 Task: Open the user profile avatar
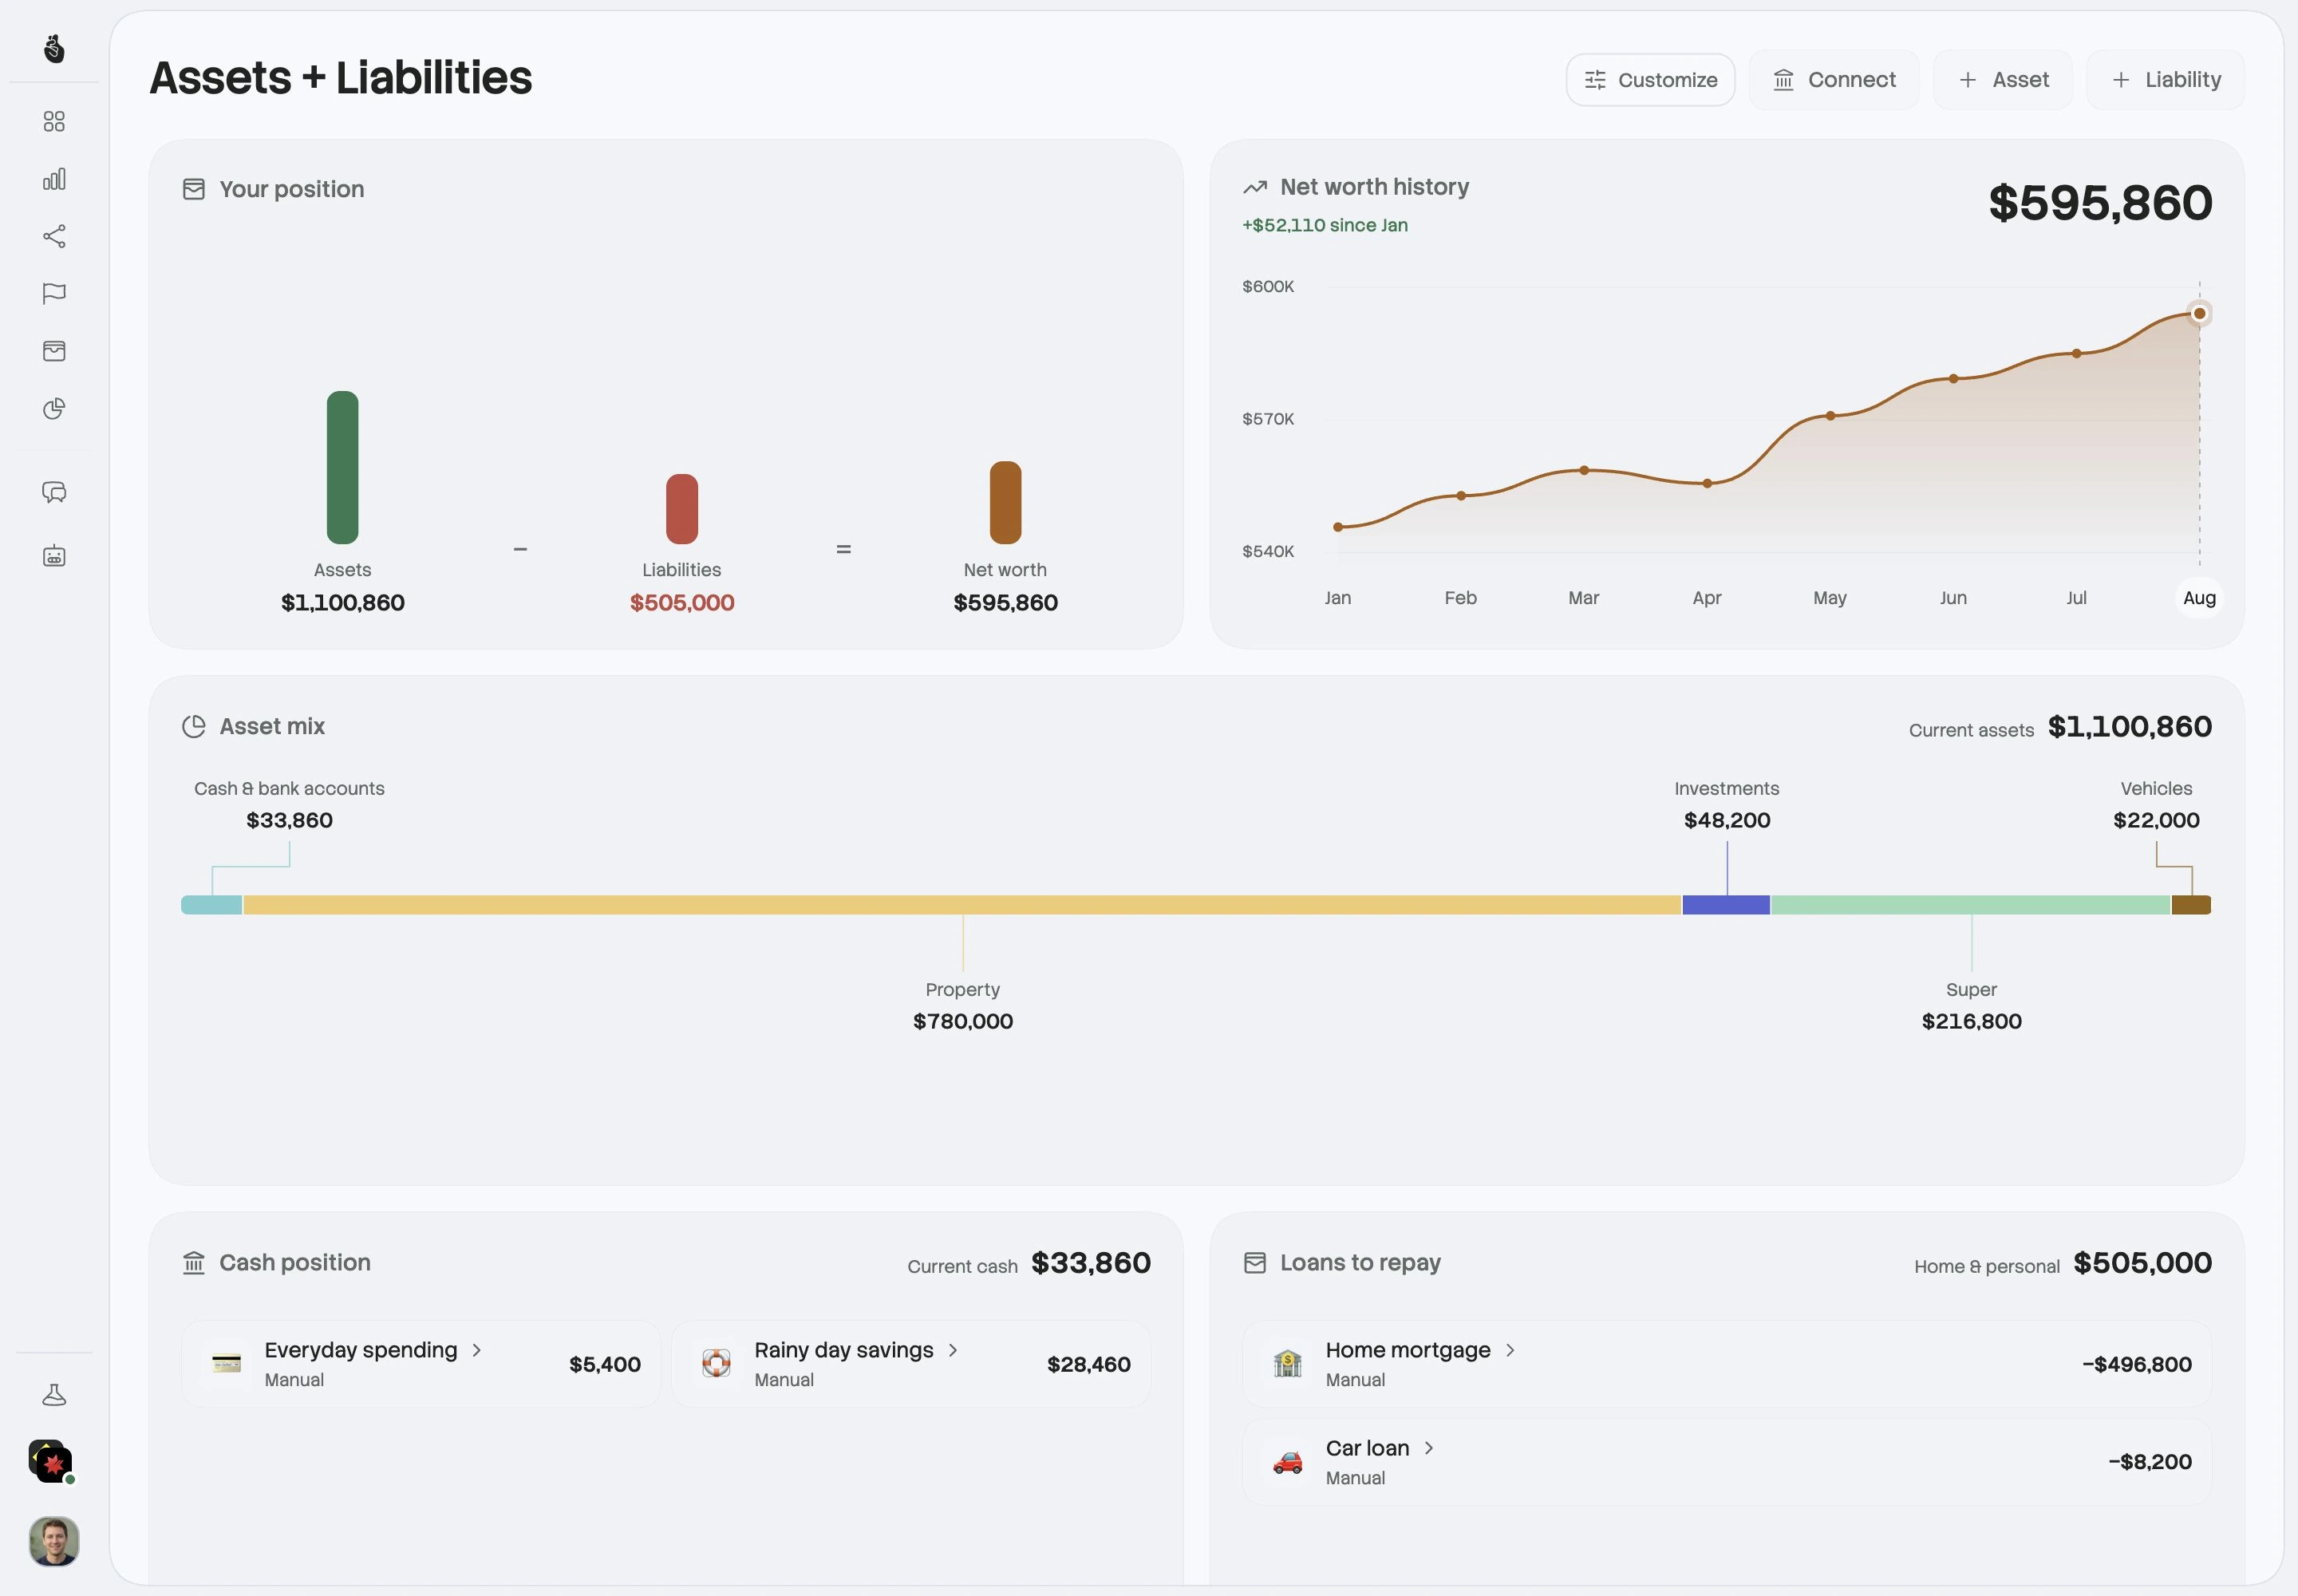tap(54, 1541)
